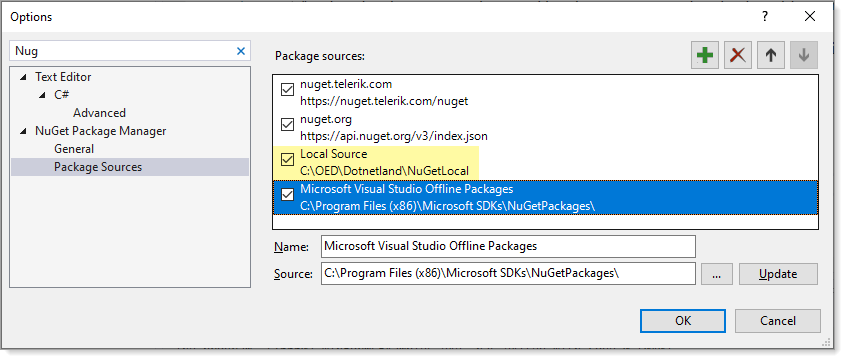
Task: Open the dialog help question mark
Action: point(765,17)
